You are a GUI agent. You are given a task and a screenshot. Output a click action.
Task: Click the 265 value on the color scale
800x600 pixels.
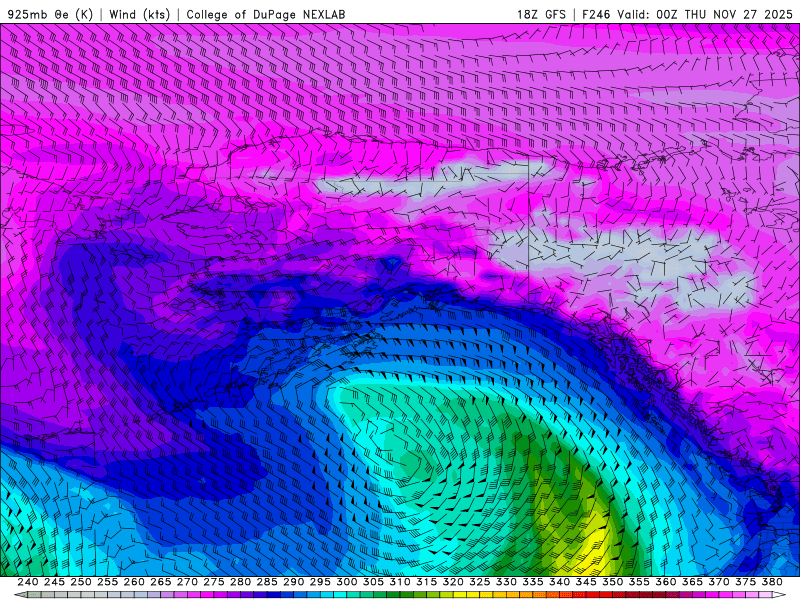coord(160,582)
